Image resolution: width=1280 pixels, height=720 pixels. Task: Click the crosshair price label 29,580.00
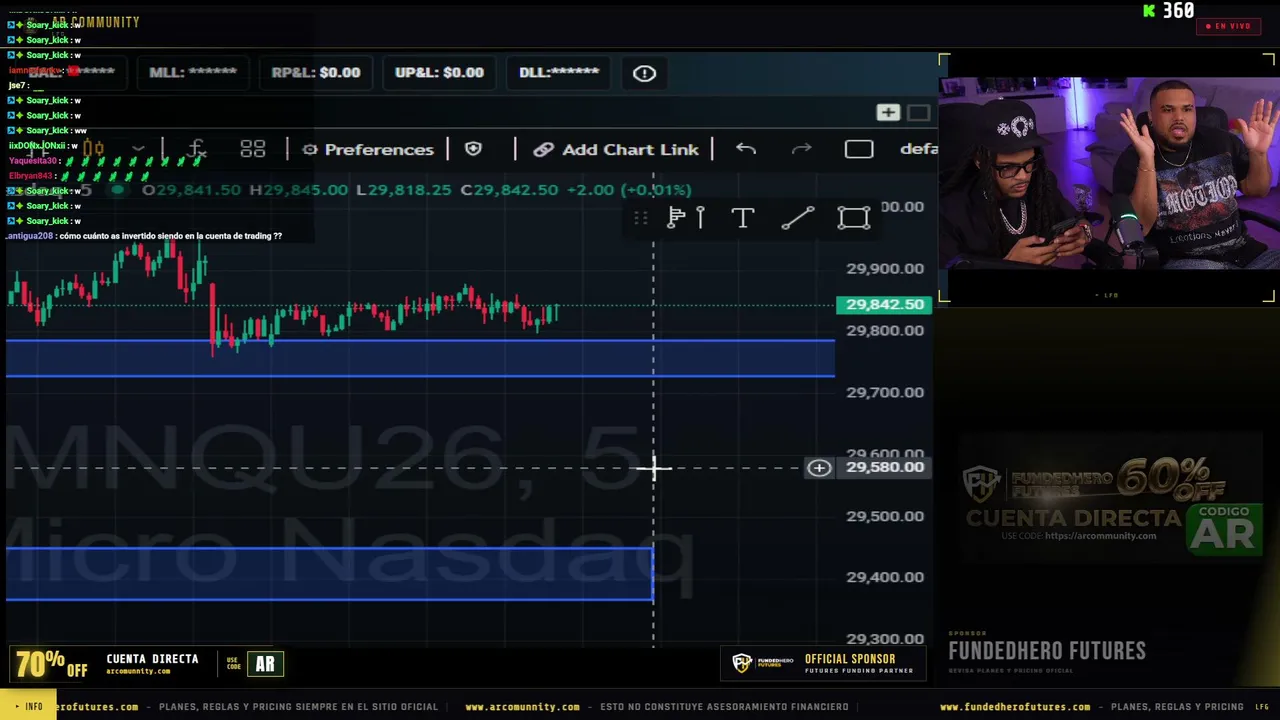885,467
